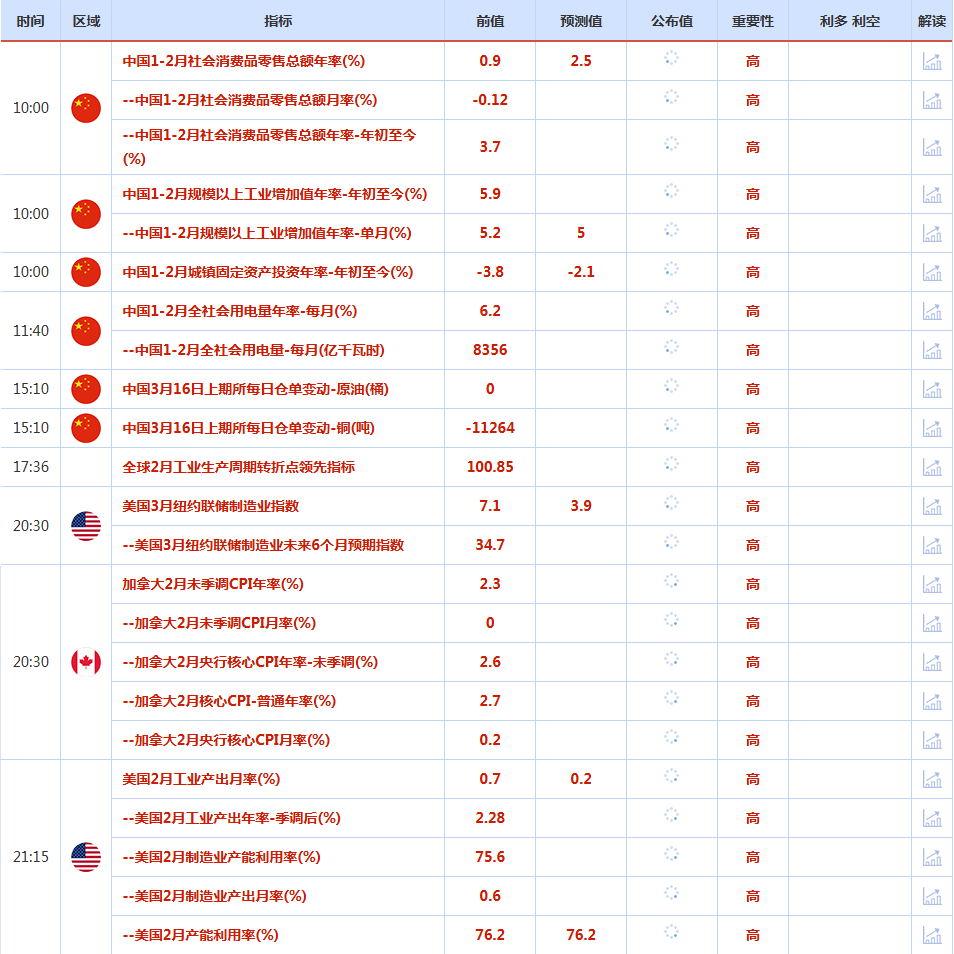This screenshot has height=954, width=954.
Task: Select forecast value 2.5
Action: coord(581,61)
